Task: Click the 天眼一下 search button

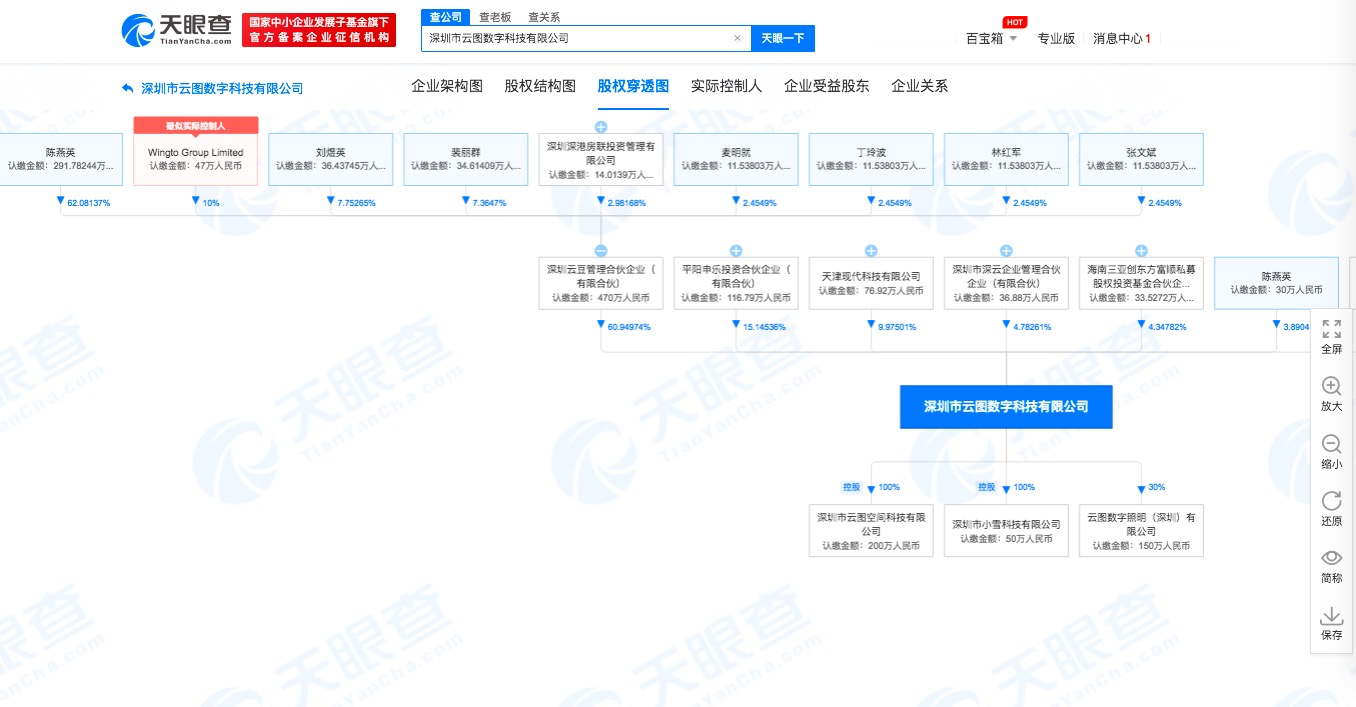Action: pos(782,38)
